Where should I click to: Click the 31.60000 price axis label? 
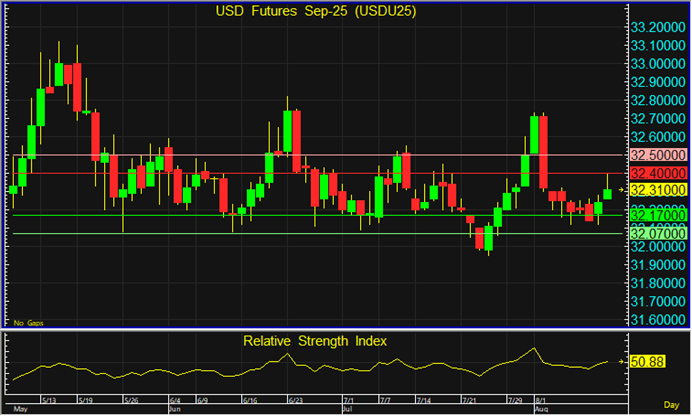click(x=657, y=320)
